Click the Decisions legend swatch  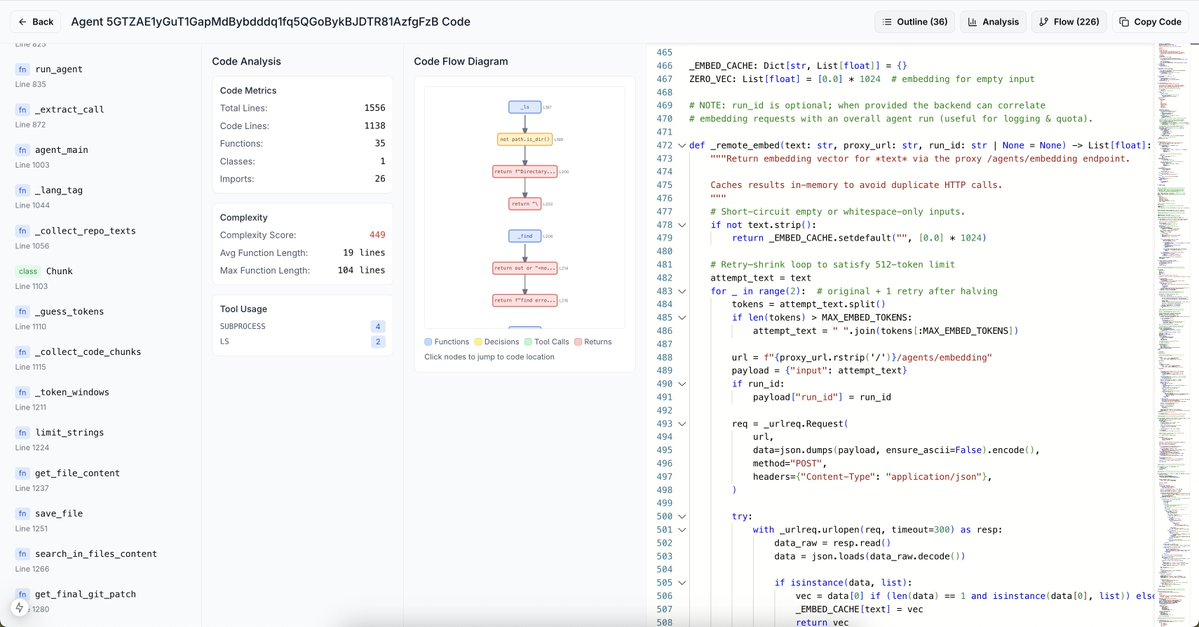pyautogui.click(x=478, y=342)
